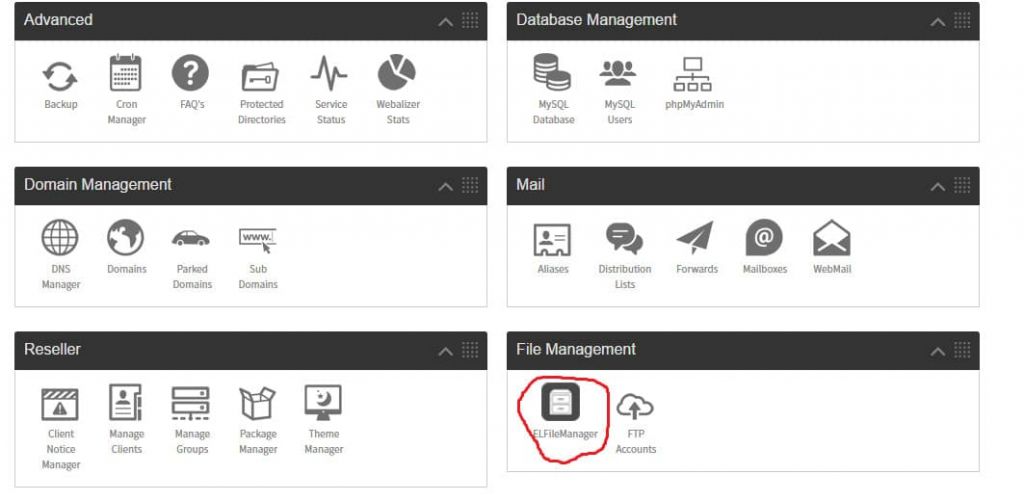Click the Domain Management grid handle
Screen dimensions: 1024x501
click(x=470, y=185)
